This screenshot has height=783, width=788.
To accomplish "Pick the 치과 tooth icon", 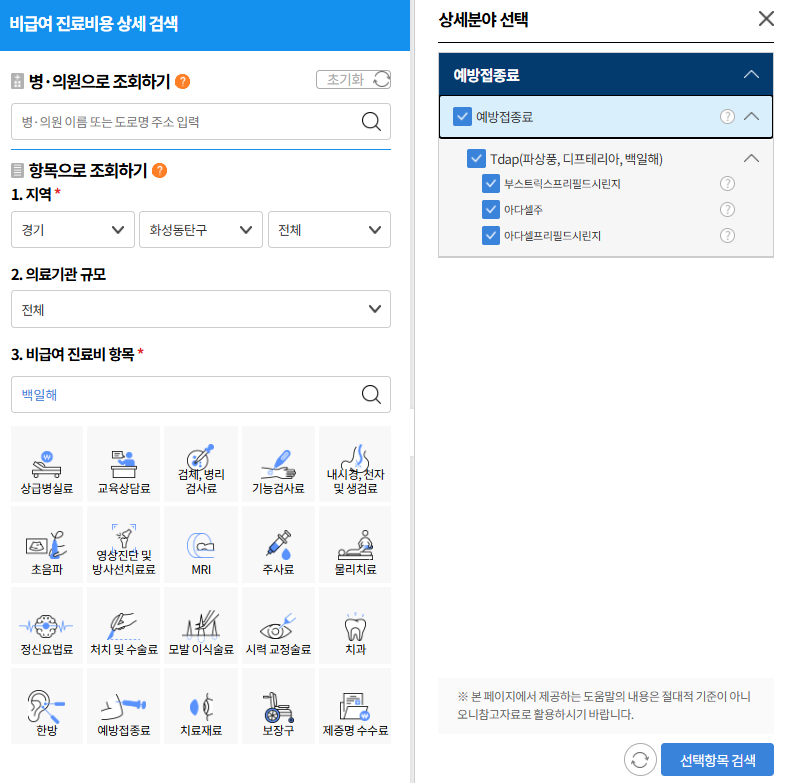I will click(355, 626).
